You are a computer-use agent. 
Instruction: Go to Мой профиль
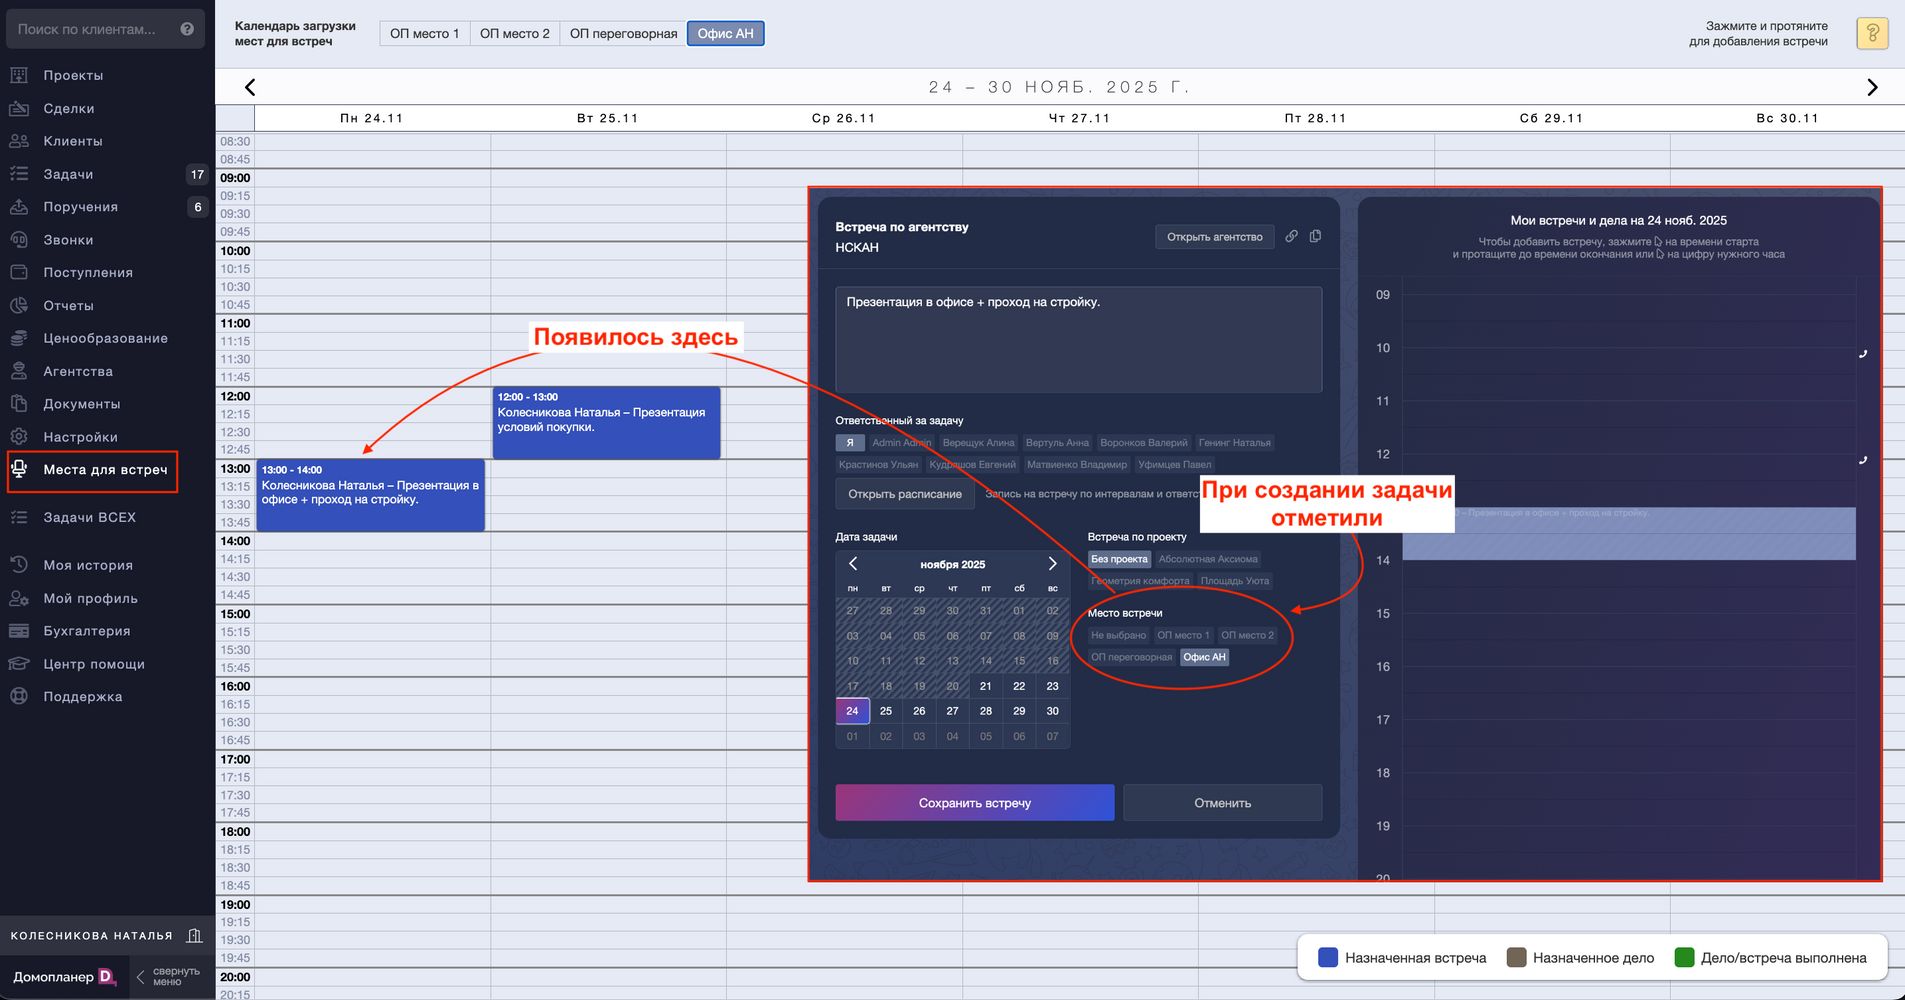pos(90,598)
